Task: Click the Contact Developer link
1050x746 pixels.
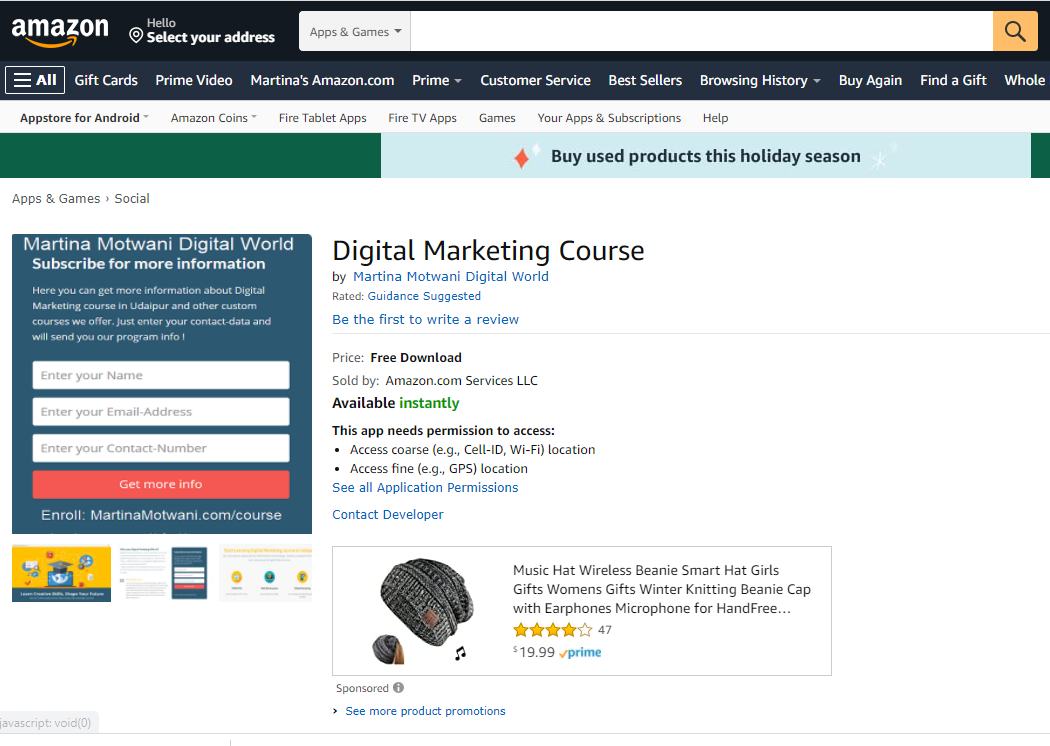Action: pos(387,514)
